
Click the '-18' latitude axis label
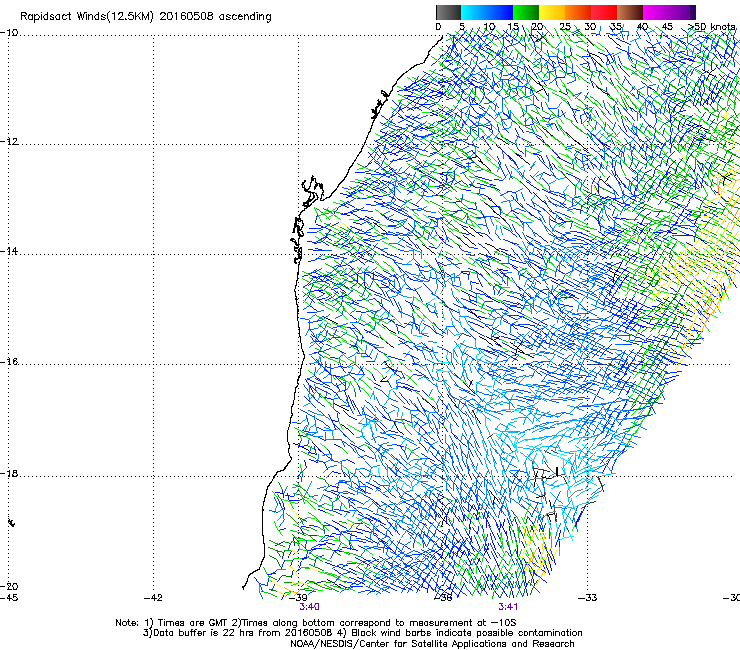(x=9, y=473)
